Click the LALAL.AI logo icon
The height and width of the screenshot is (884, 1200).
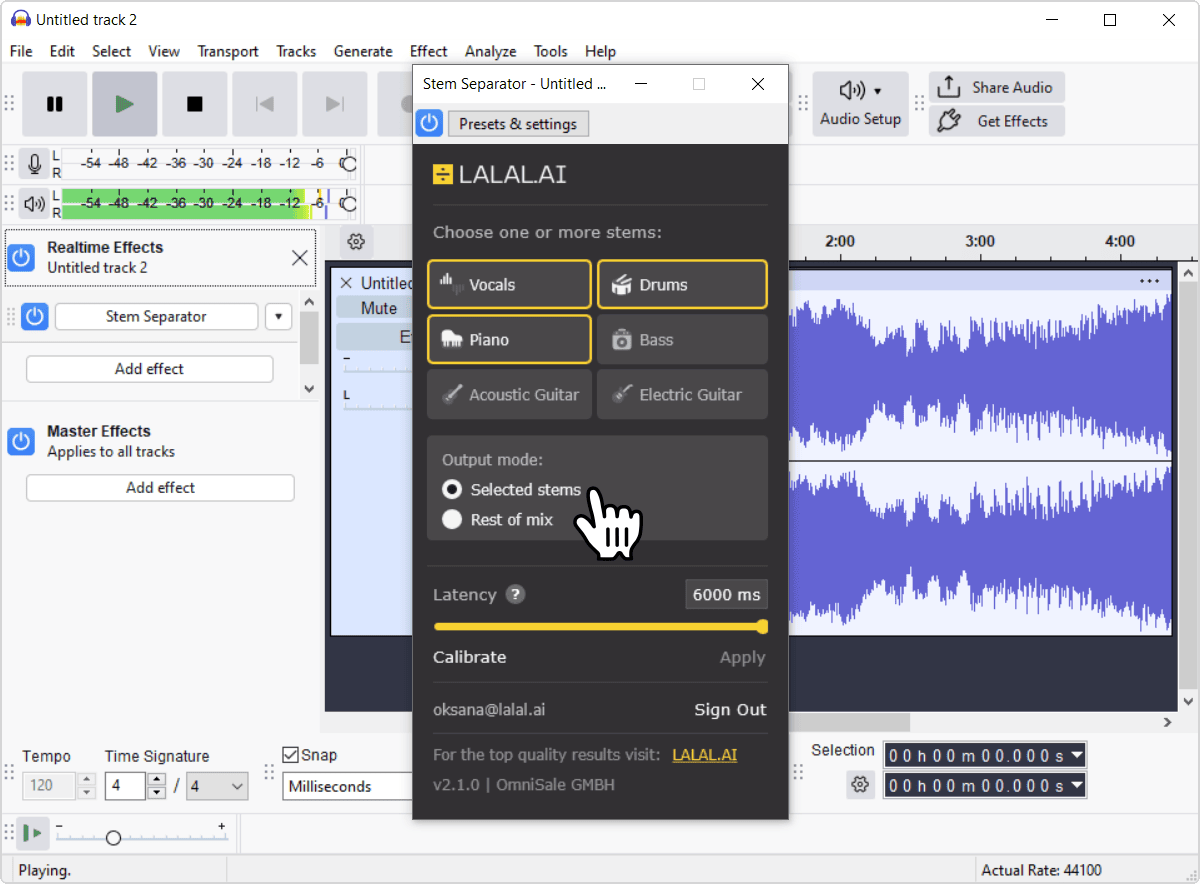443,175
